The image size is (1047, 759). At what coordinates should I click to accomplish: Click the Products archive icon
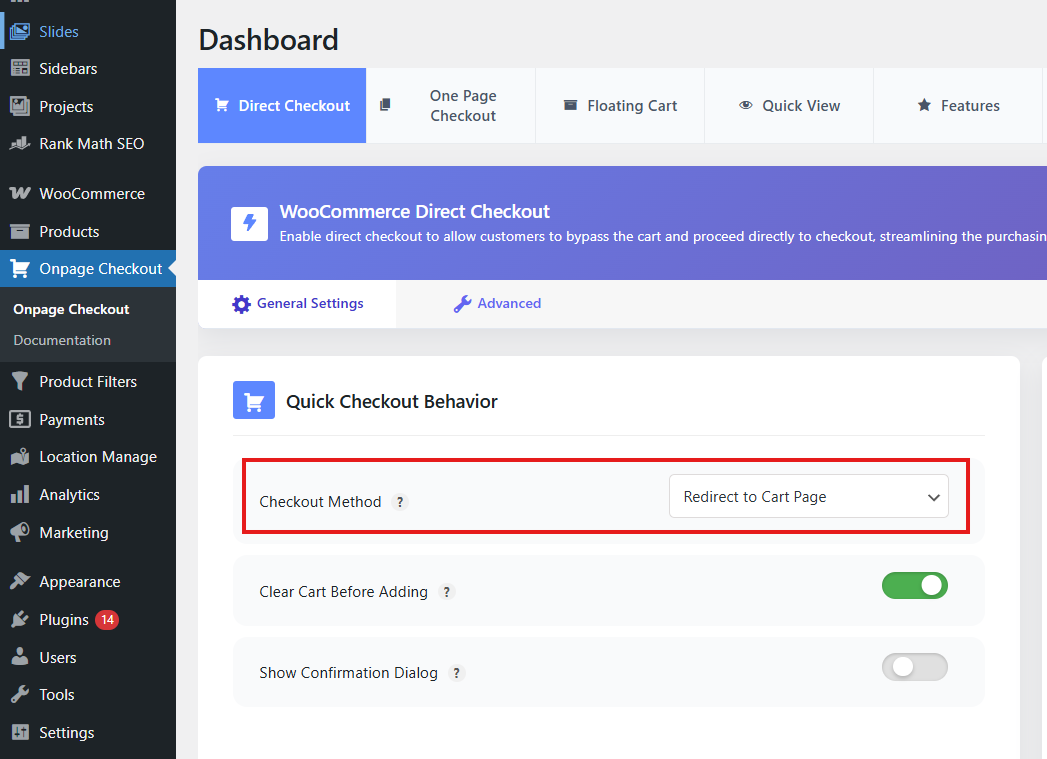(x=20, y=232)
